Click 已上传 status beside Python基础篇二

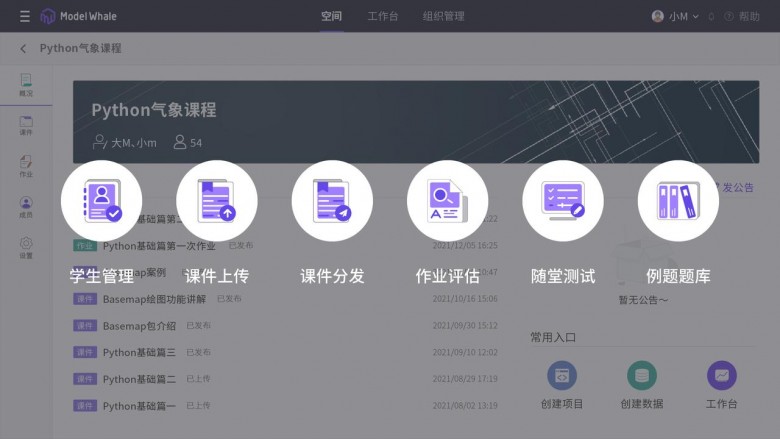click(x=198, y=379)
